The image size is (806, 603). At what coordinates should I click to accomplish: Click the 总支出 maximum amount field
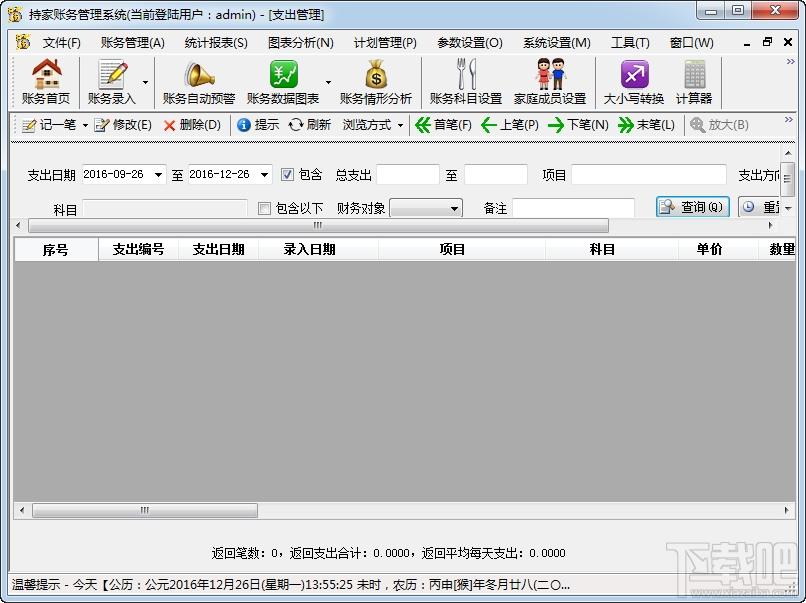(496, 175)
